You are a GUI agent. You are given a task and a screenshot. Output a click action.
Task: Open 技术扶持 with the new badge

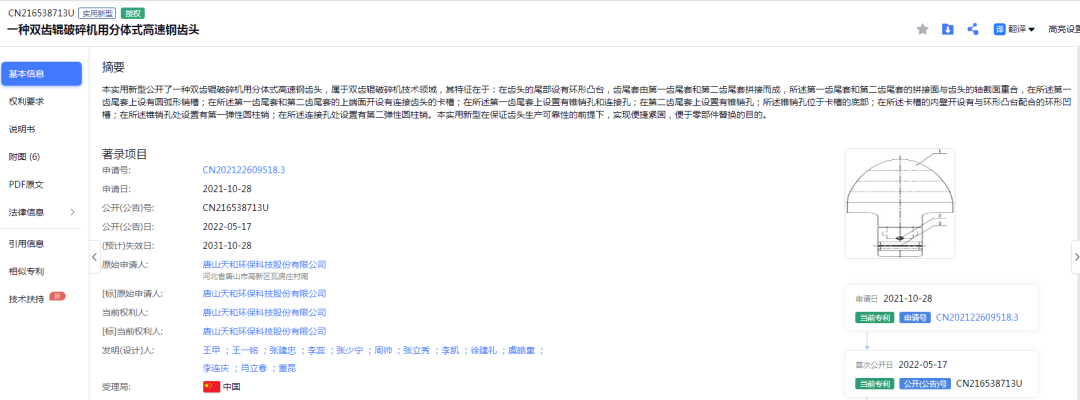26,299
